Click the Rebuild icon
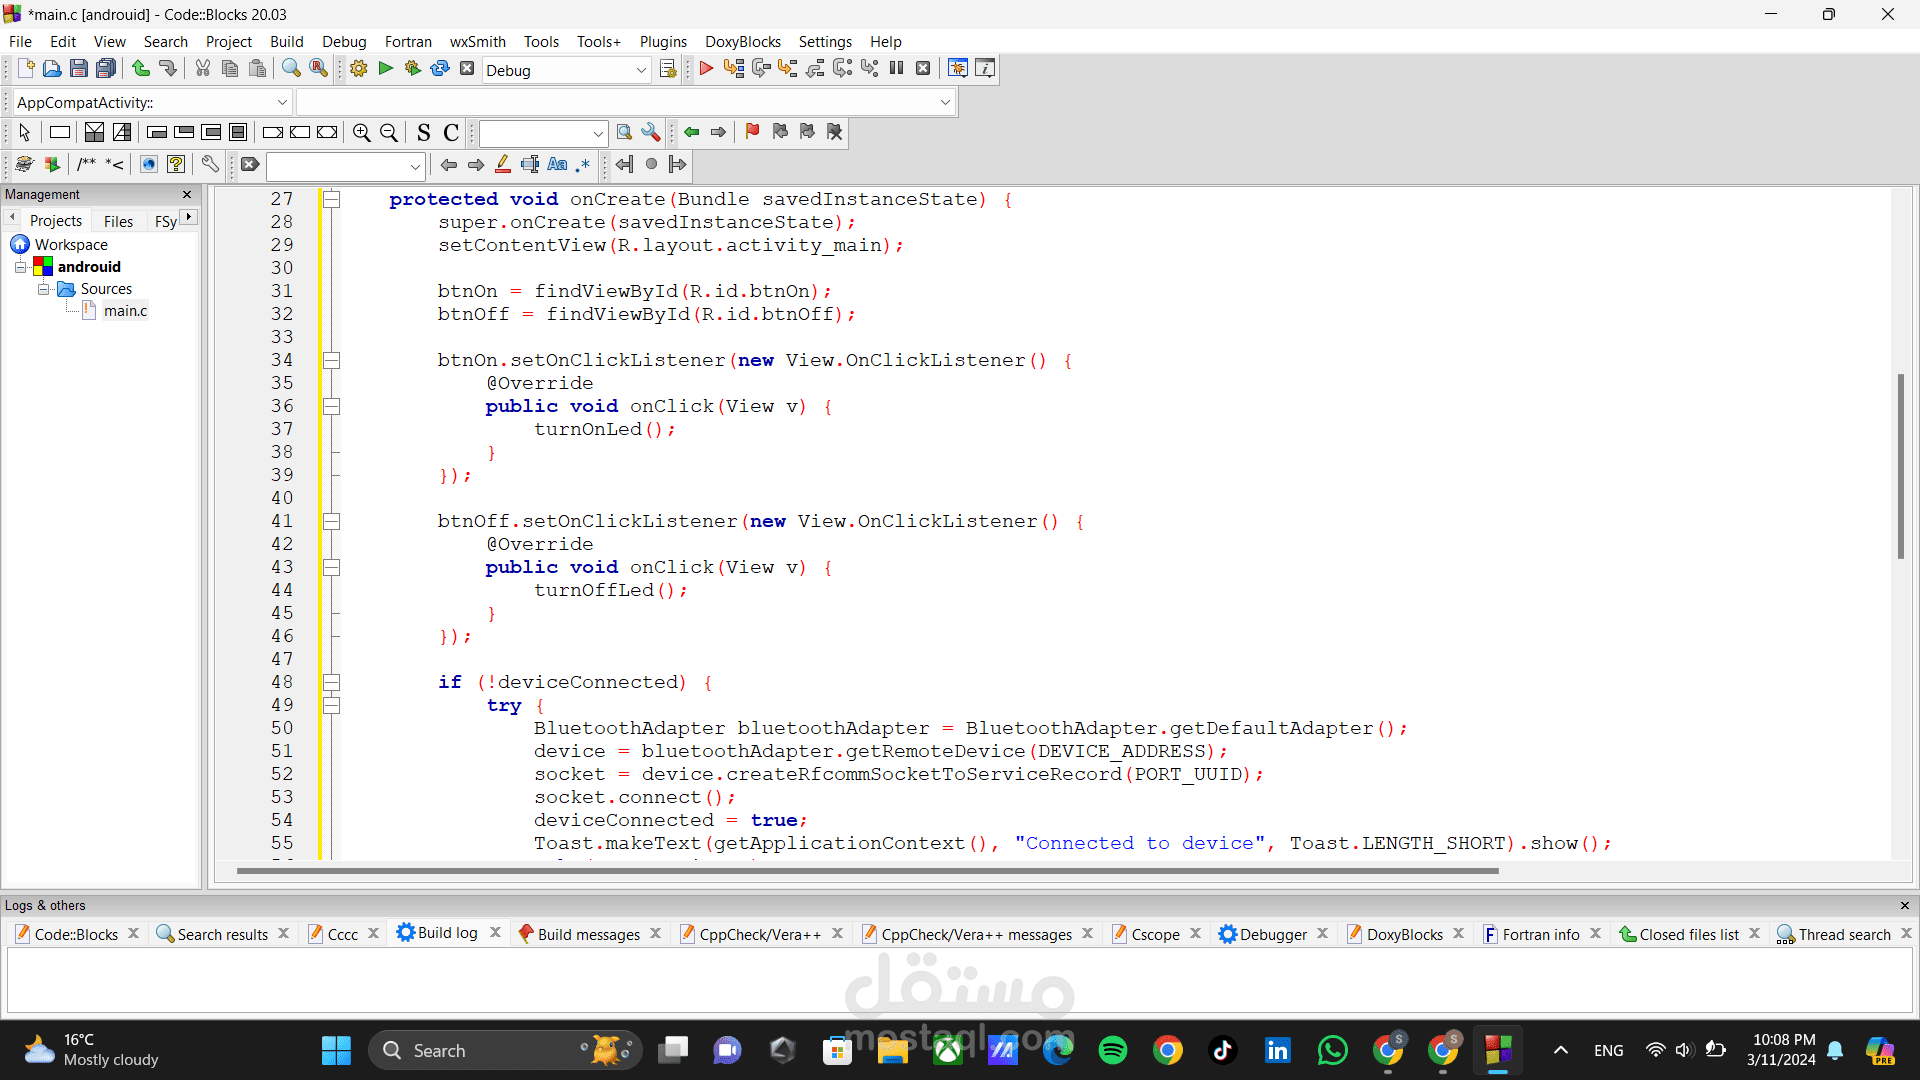Image resolution: width=1920 pixels, height=1080 pixels. pos(440,69)
